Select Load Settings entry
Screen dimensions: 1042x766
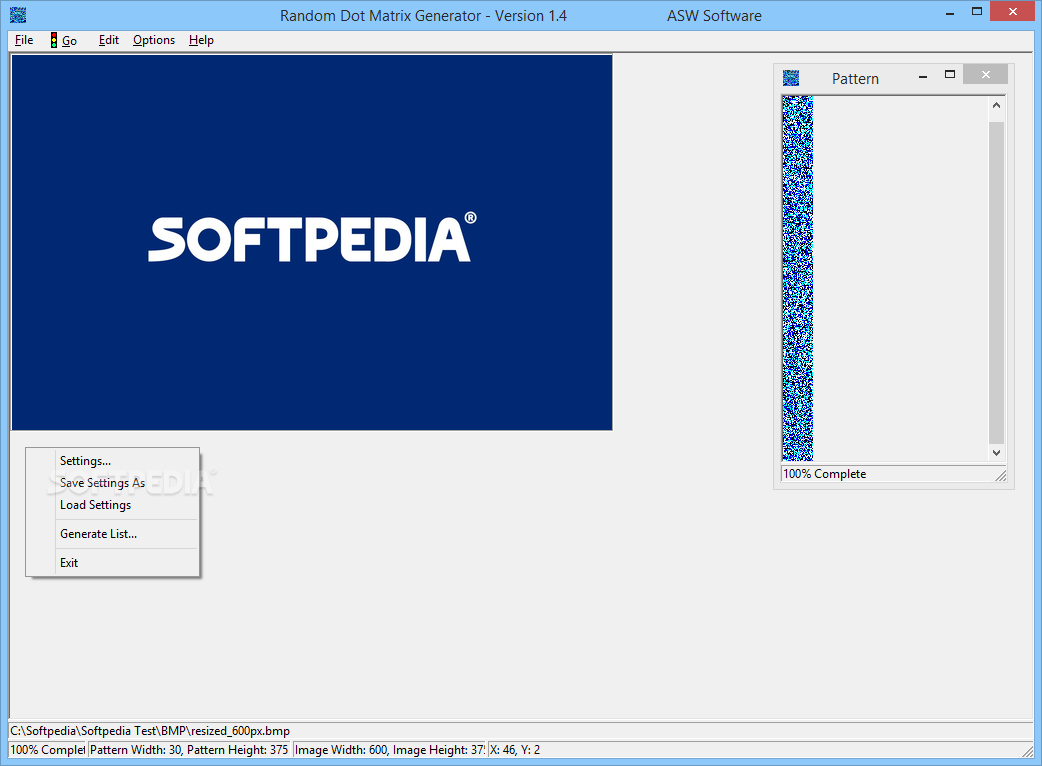pos(112,505)
